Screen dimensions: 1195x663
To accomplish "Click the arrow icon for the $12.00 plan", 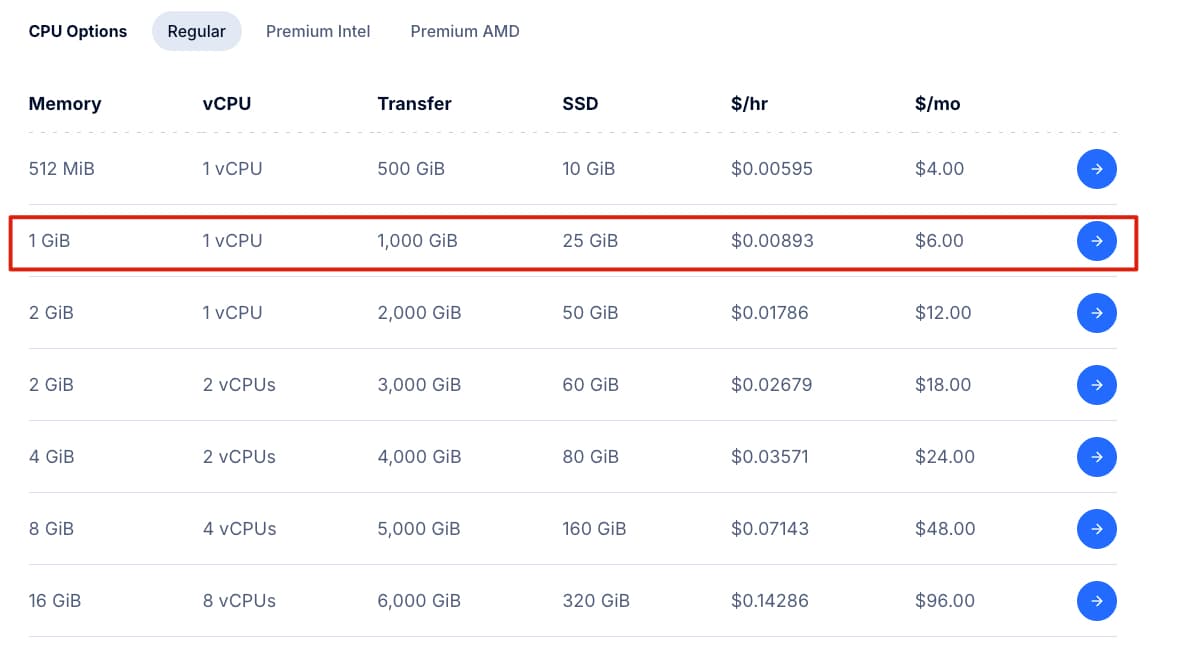I will coord(1097,313).
